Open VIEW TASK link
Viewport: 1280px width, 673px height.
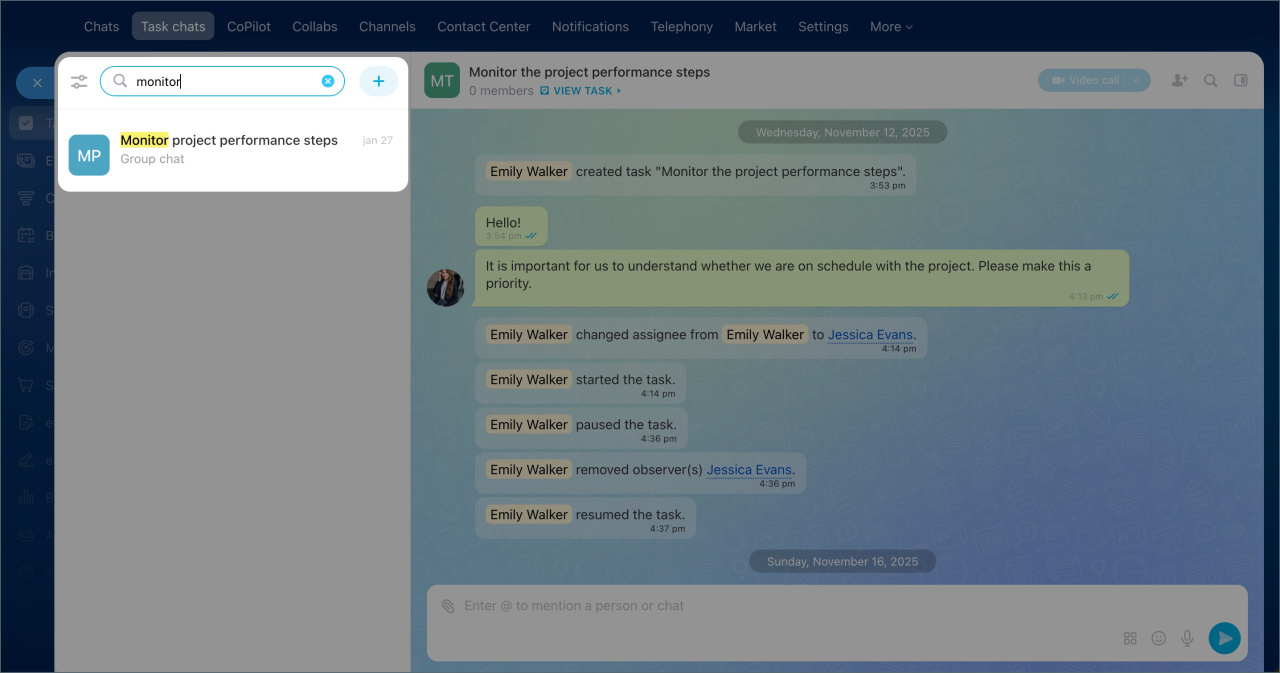582,91
